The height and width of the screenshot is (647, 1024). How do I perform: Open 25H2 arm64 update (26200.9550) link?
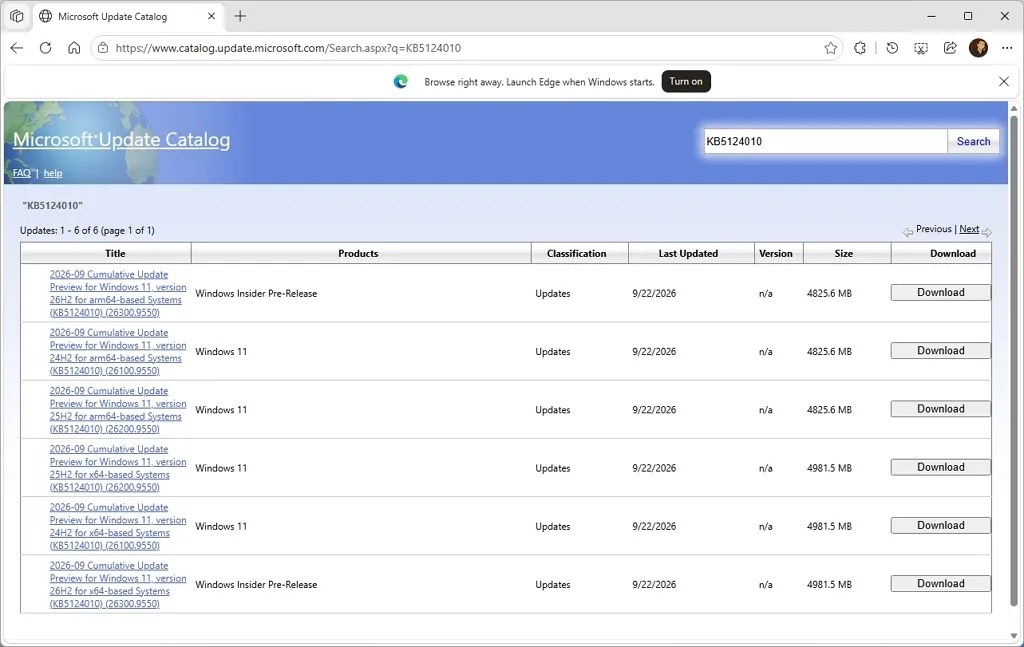118,409
